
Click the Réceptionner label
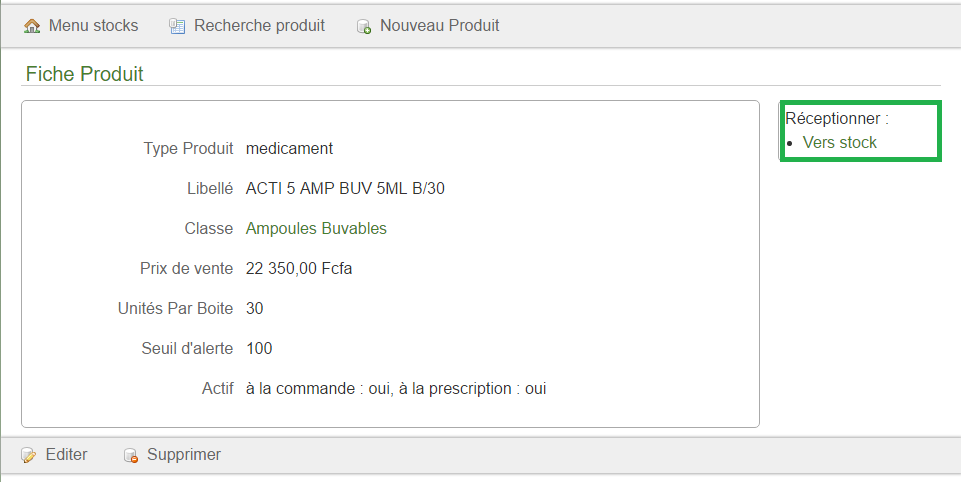pyautogui.click(x=837, y=118)
